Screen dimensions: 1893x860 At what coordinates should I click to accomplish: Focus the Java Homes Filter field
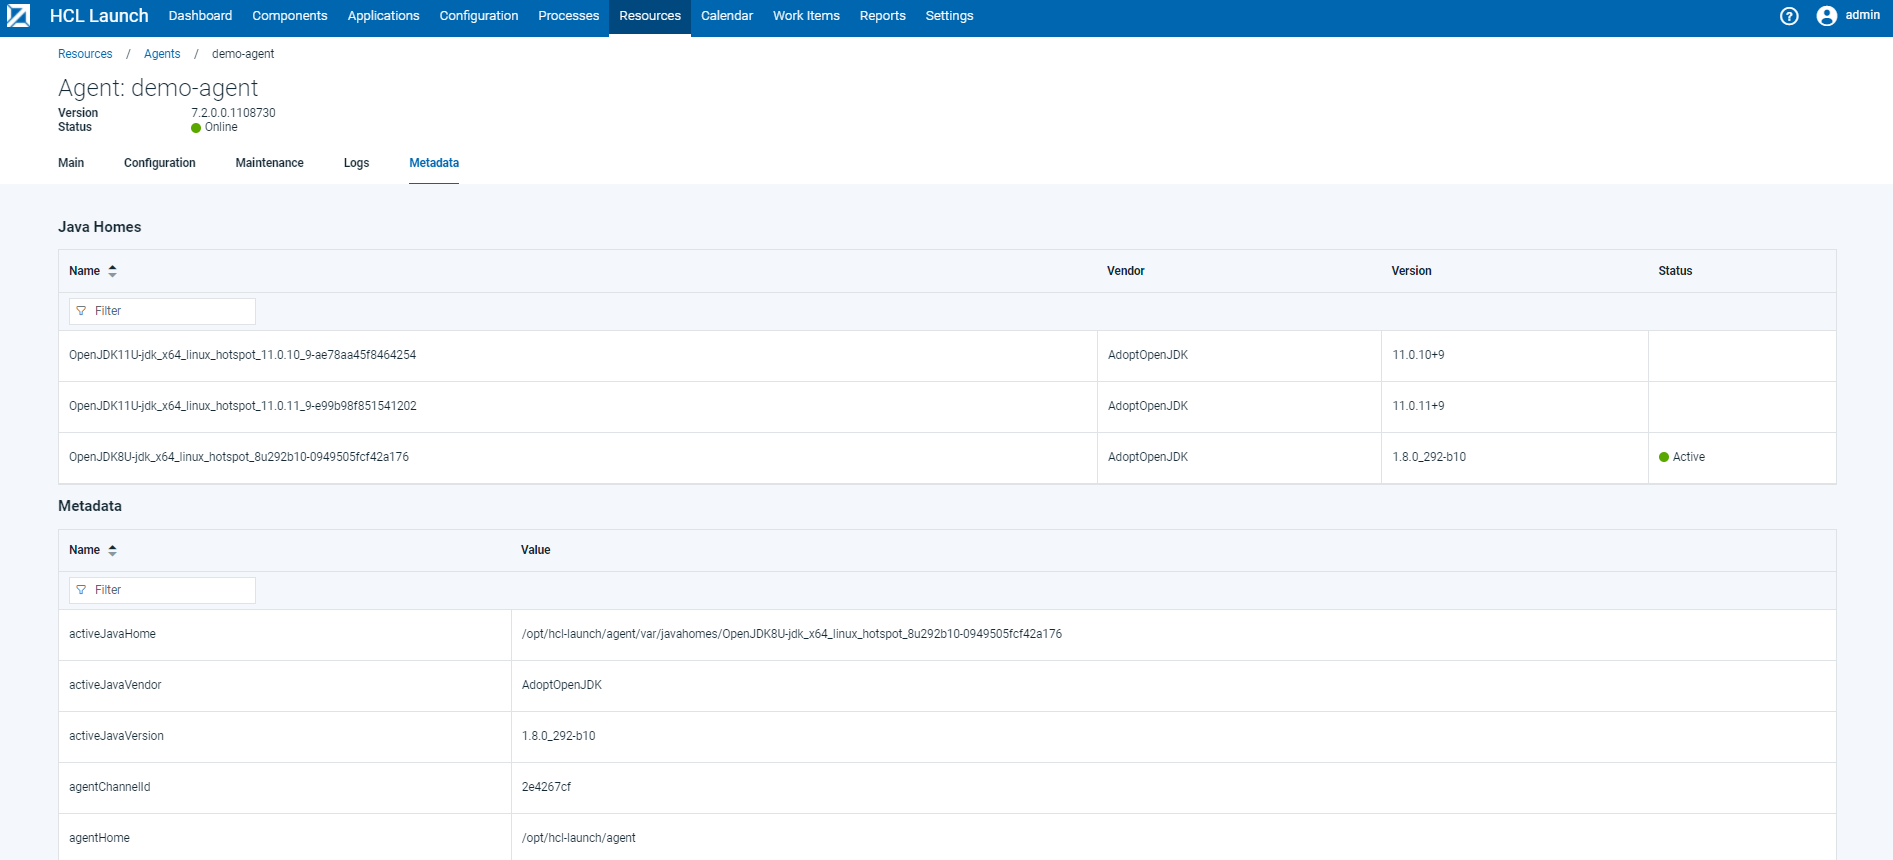tap(170, 311)
